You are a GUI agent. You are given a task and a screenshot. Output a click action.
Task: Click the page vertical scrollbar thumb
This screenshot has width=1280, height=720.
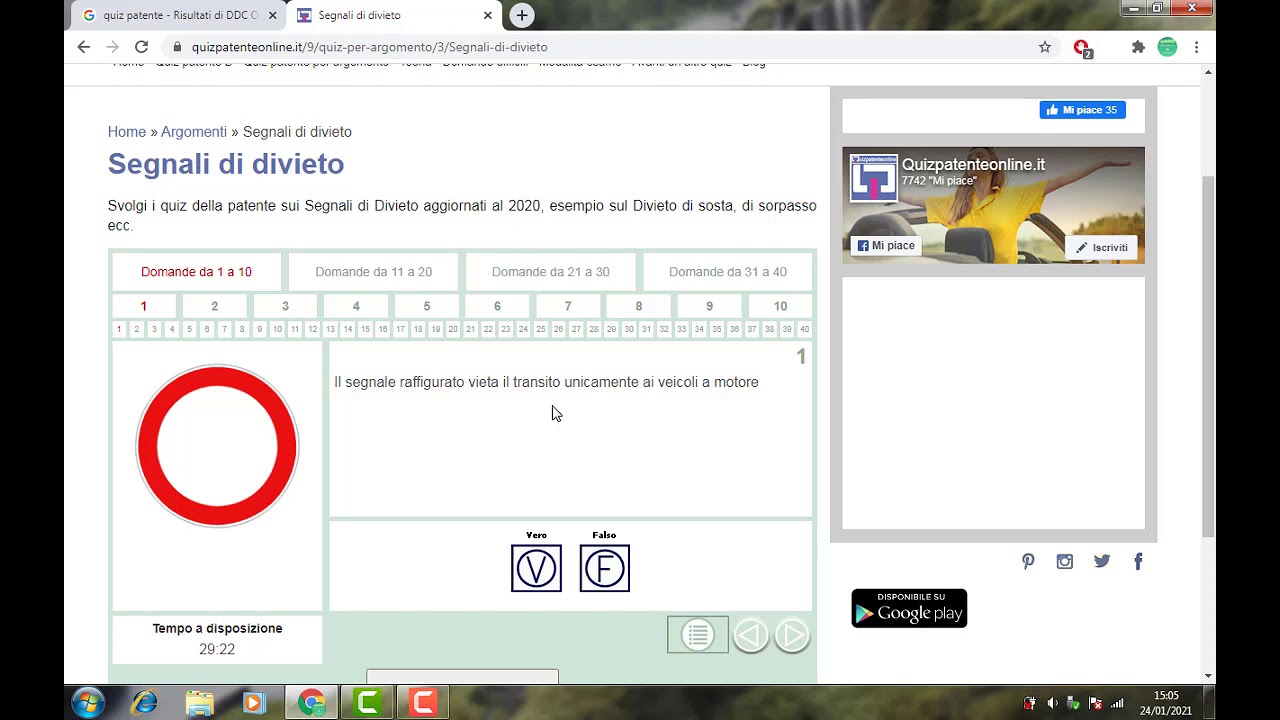[1209, 355]
